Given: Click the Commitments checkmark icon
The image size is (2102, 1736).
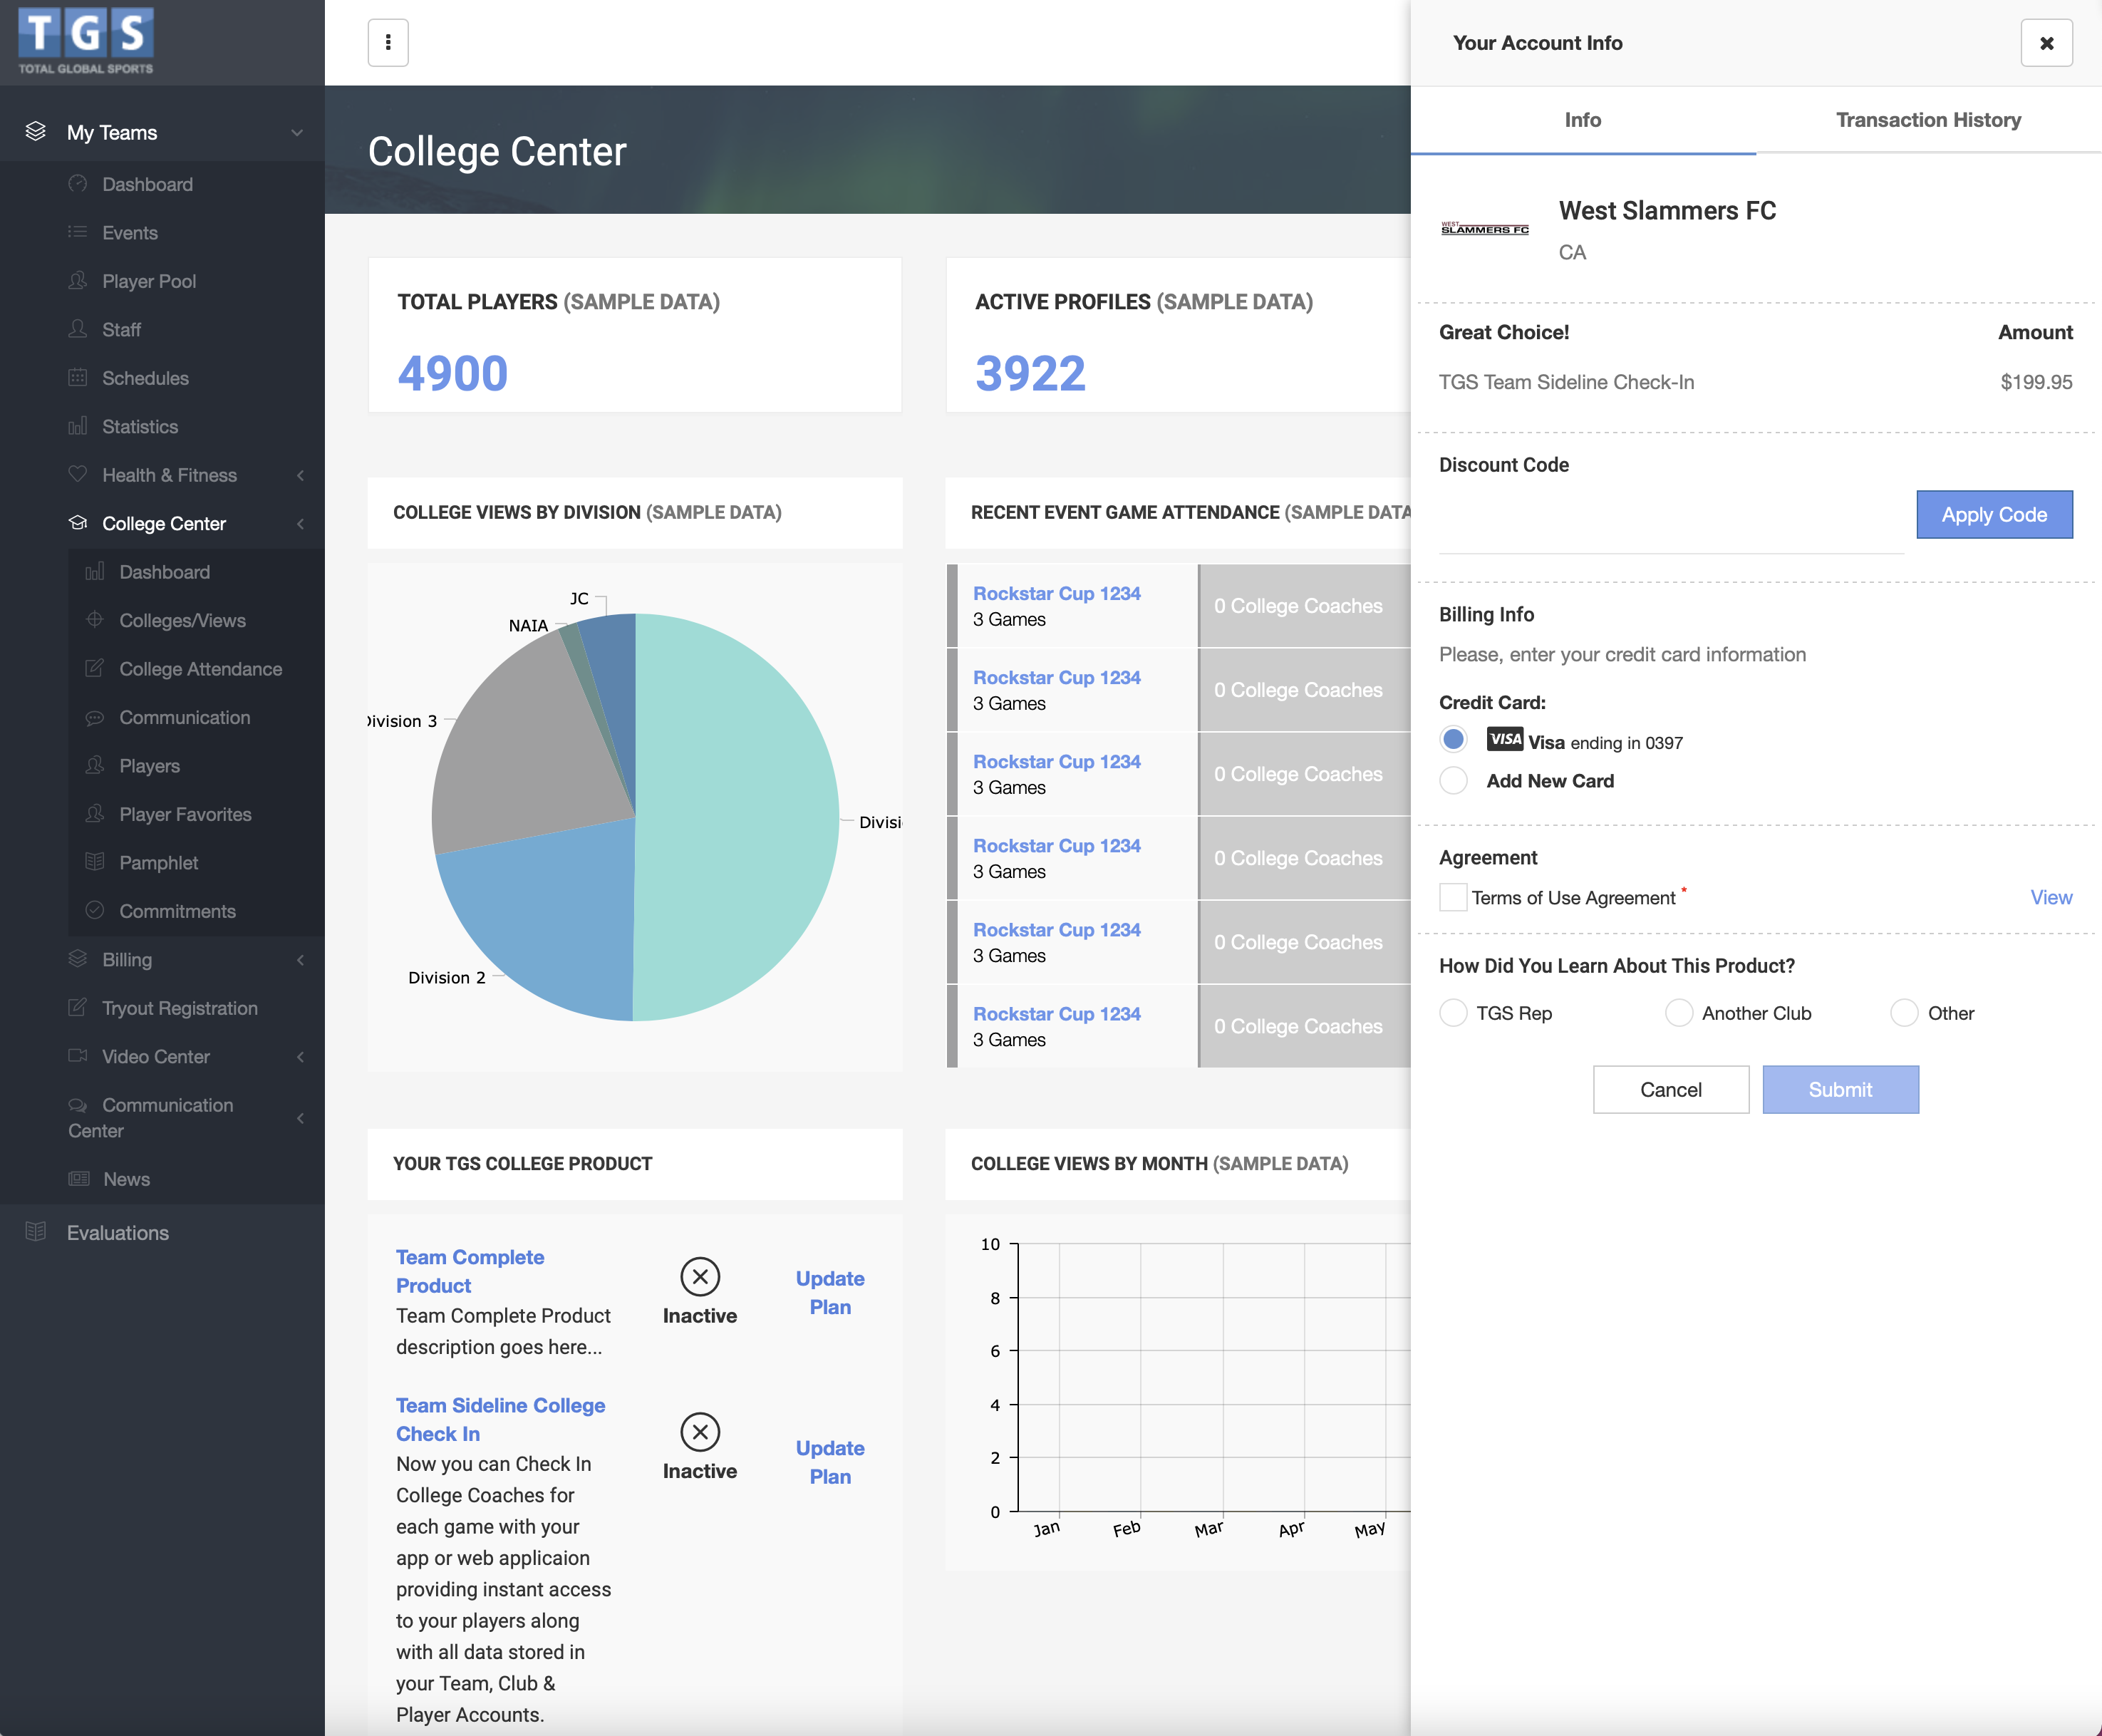Looking at the screenshot, I should (x=95, y=910).
